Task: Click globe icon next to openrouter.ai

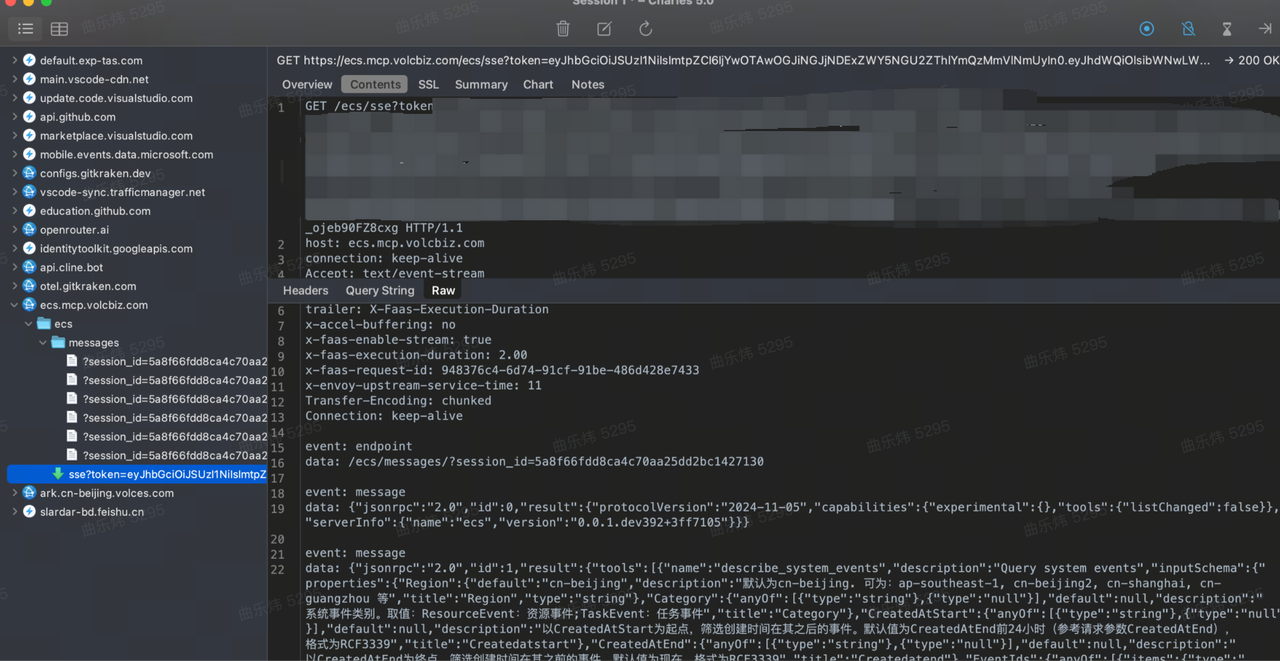Action: point(30,230)
